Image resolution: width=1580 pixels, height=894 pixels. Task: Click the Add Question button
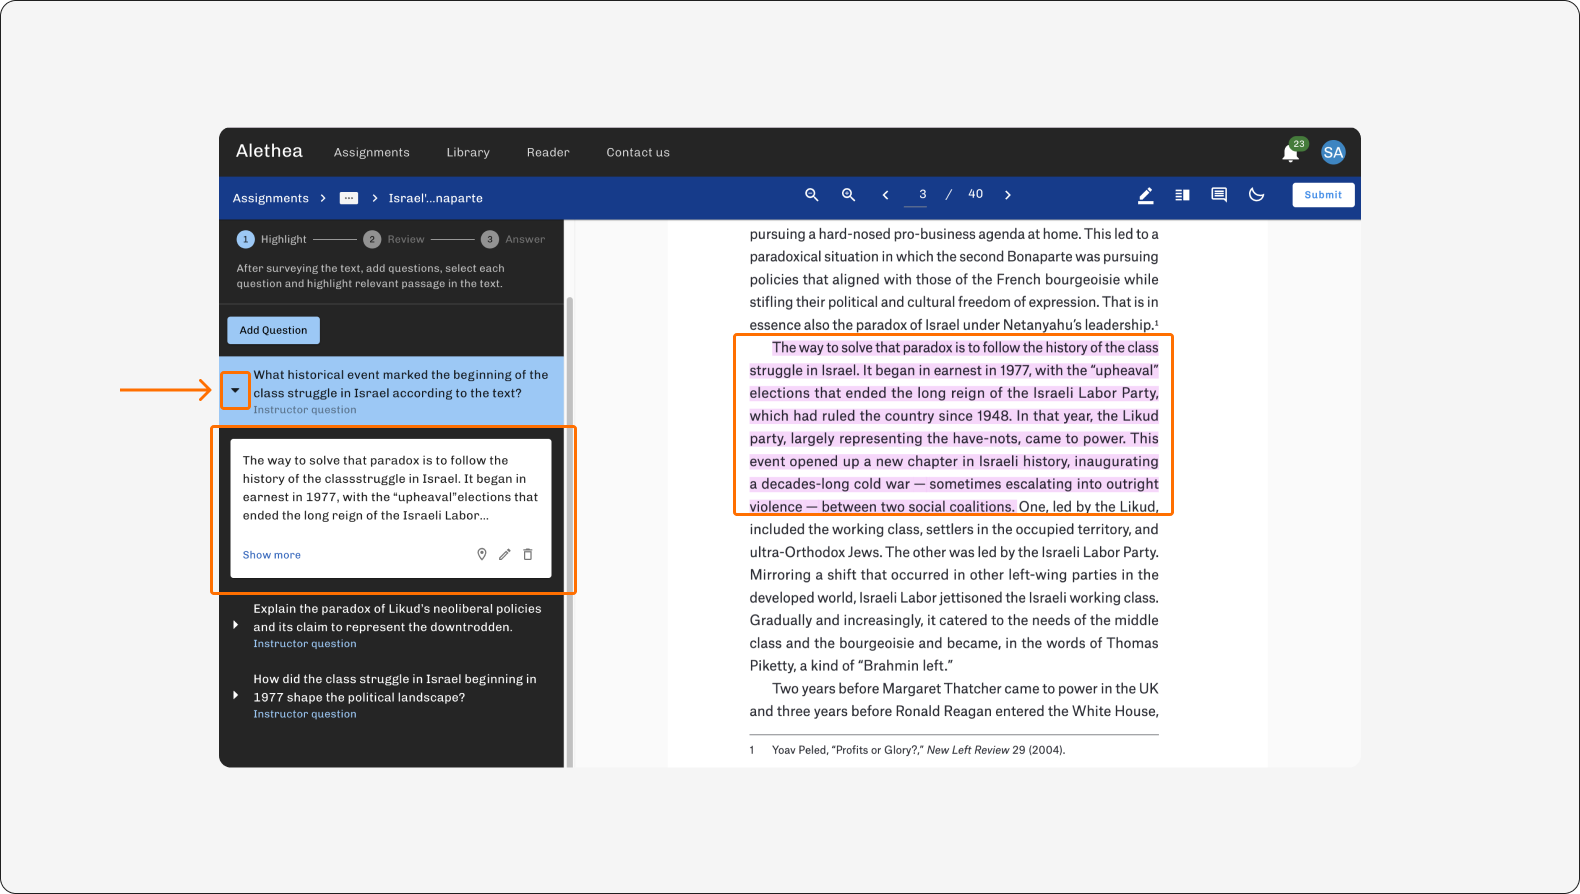pos(273,330)
